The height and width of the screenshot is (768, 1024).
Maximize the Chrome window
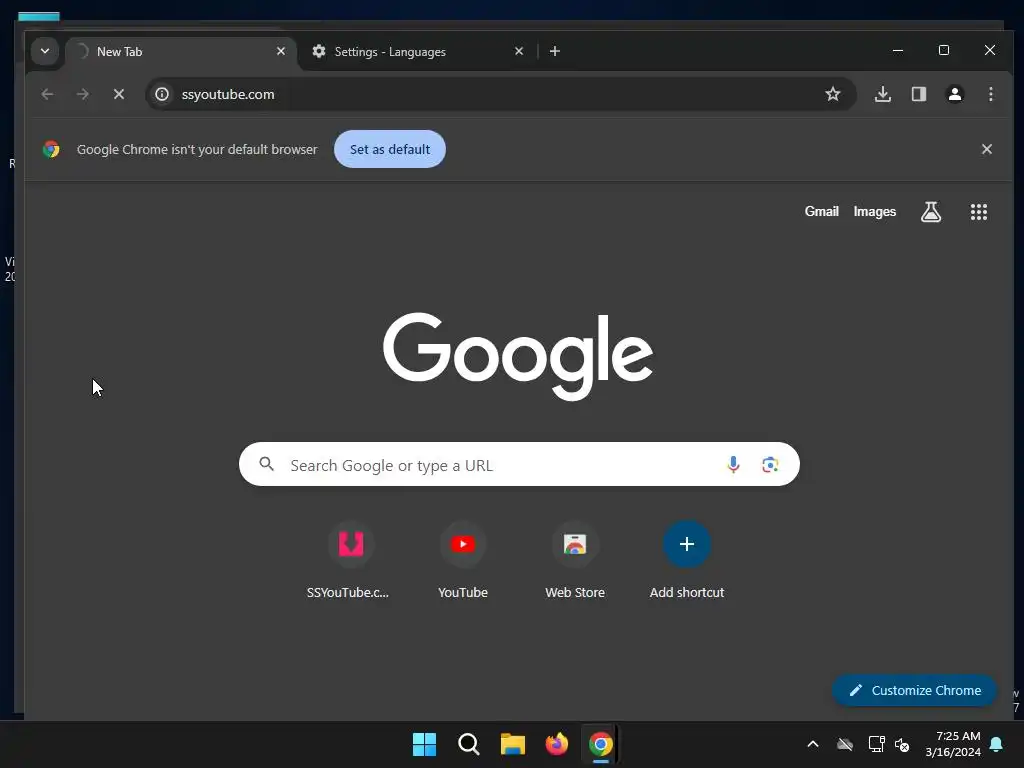944,50
